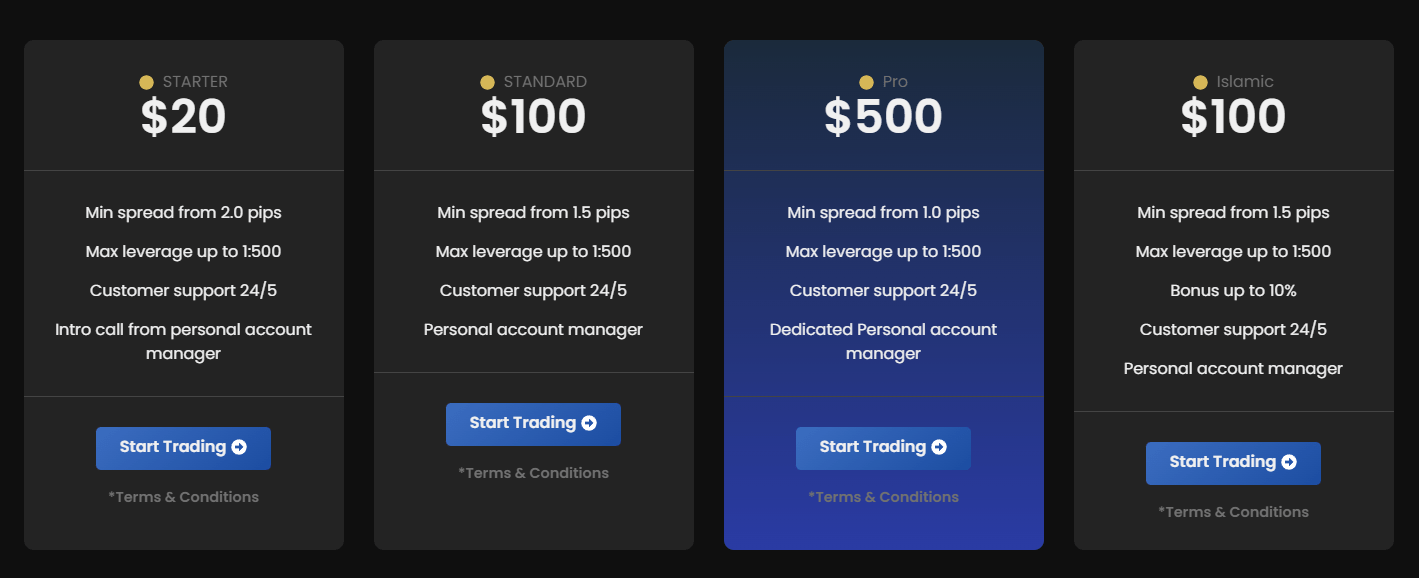Click the yellow dot beside STARTER label
Screen dimensions: 1419x578
pyautogui.click(x=146, y=82)
